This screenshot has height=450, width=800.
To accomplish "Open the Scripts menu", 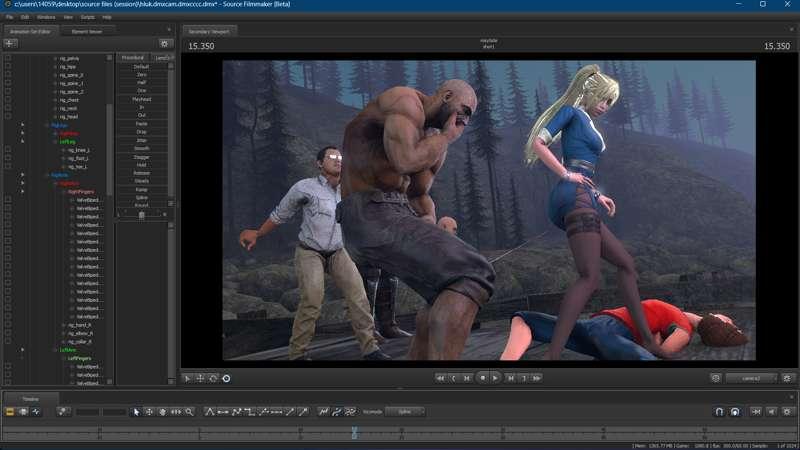I will coord(88,17).
